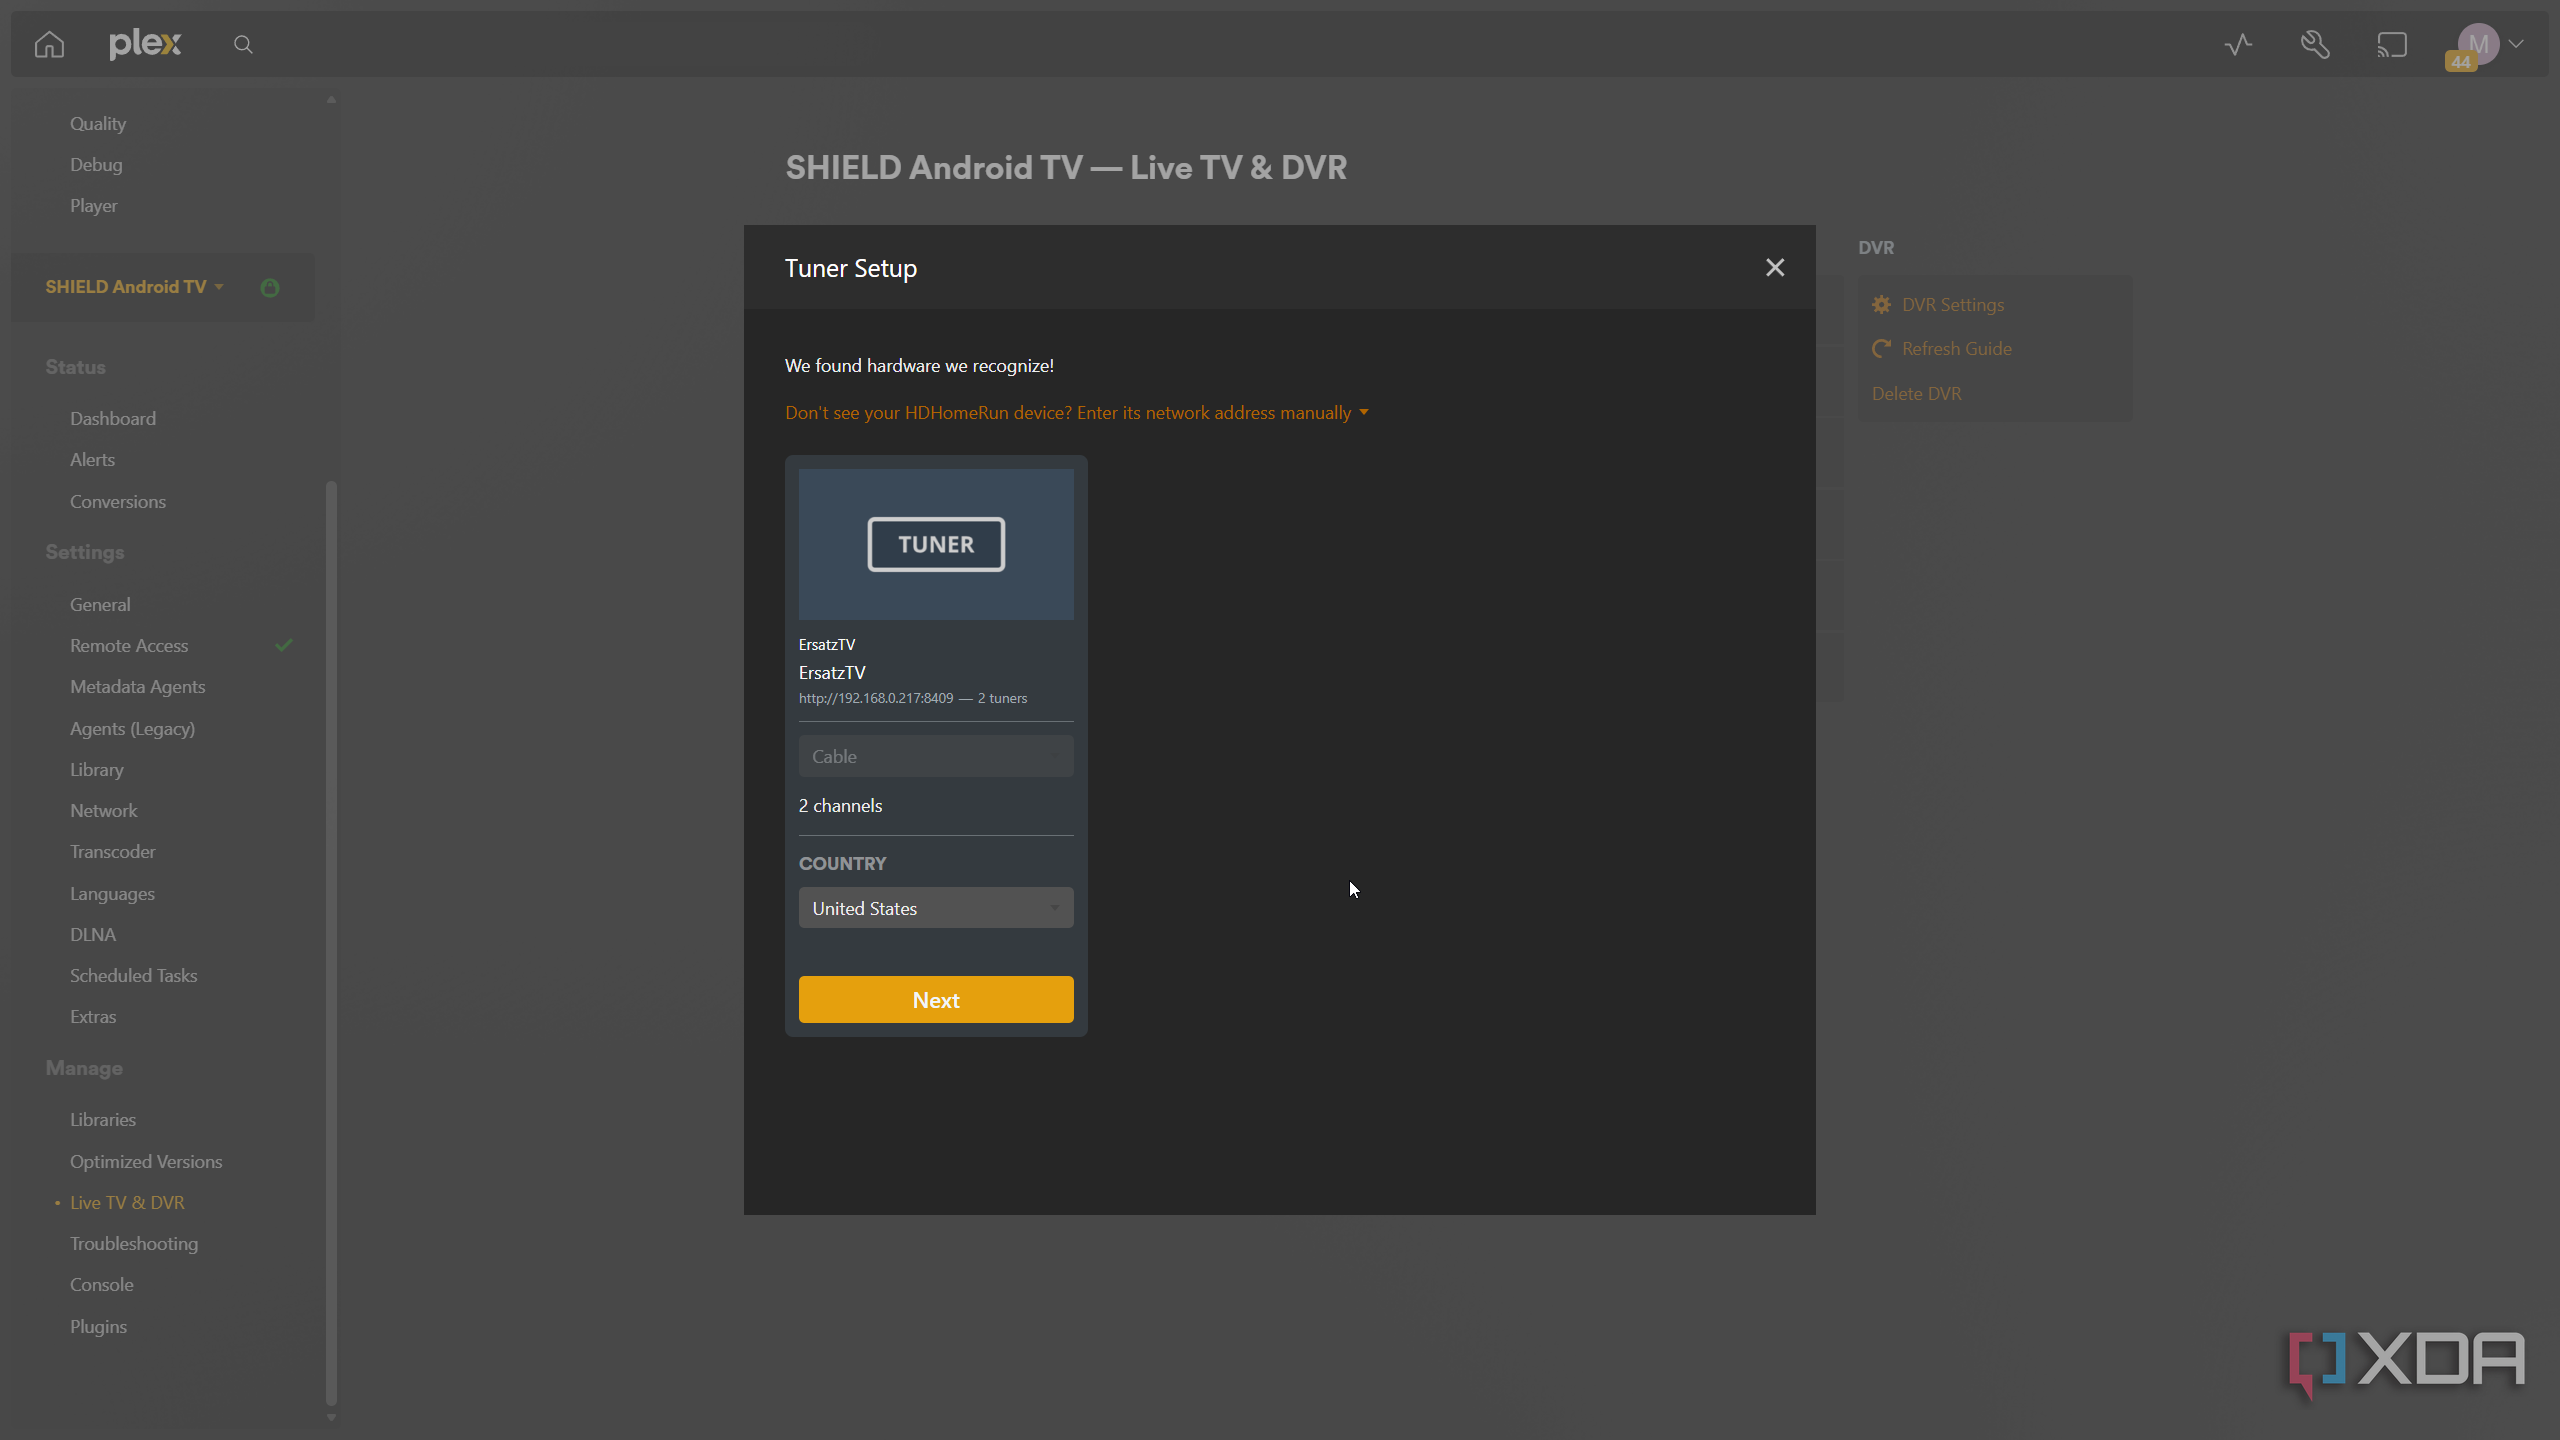The width and height of the screenshot is (2560, 1440).
Task: Open Quality settings in sidebar
Action: (x=98, y=123)
